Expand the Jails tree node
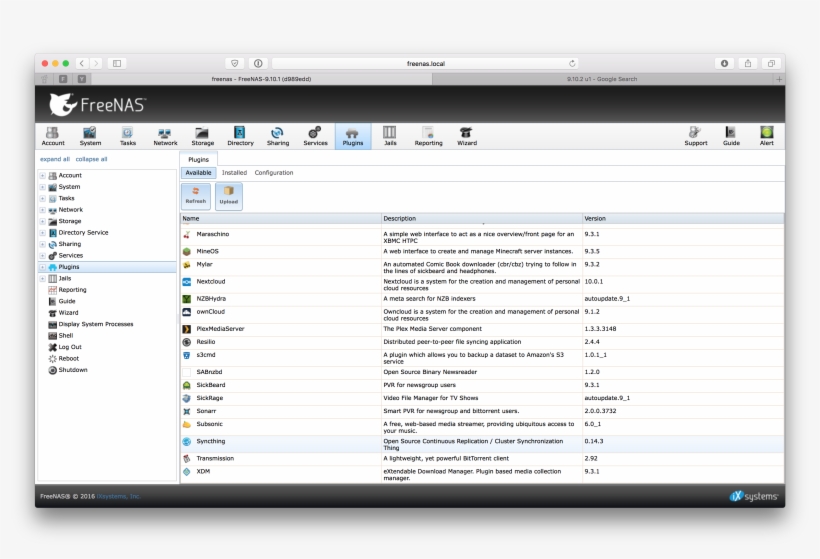Image resolution: width=820 pixels, height=559 pixels. (x=42, y=279)
